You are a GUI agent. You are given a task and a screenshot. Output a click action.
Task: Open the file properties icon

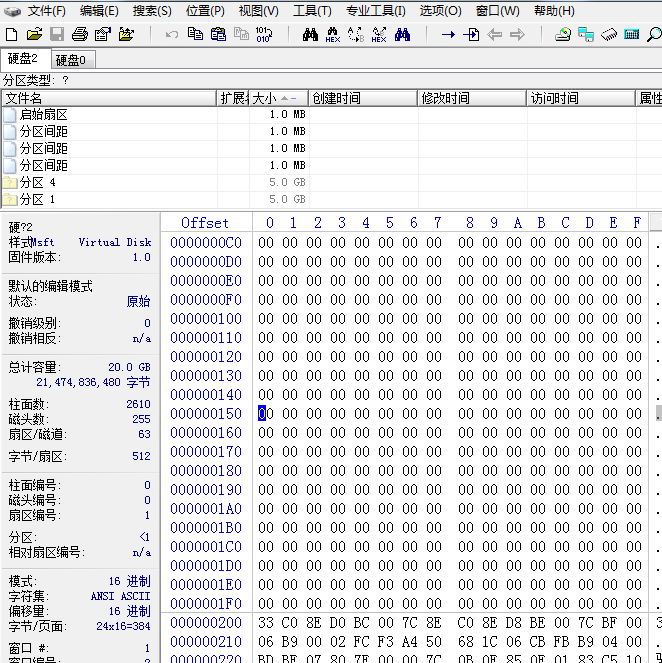[x=102, y=34]
